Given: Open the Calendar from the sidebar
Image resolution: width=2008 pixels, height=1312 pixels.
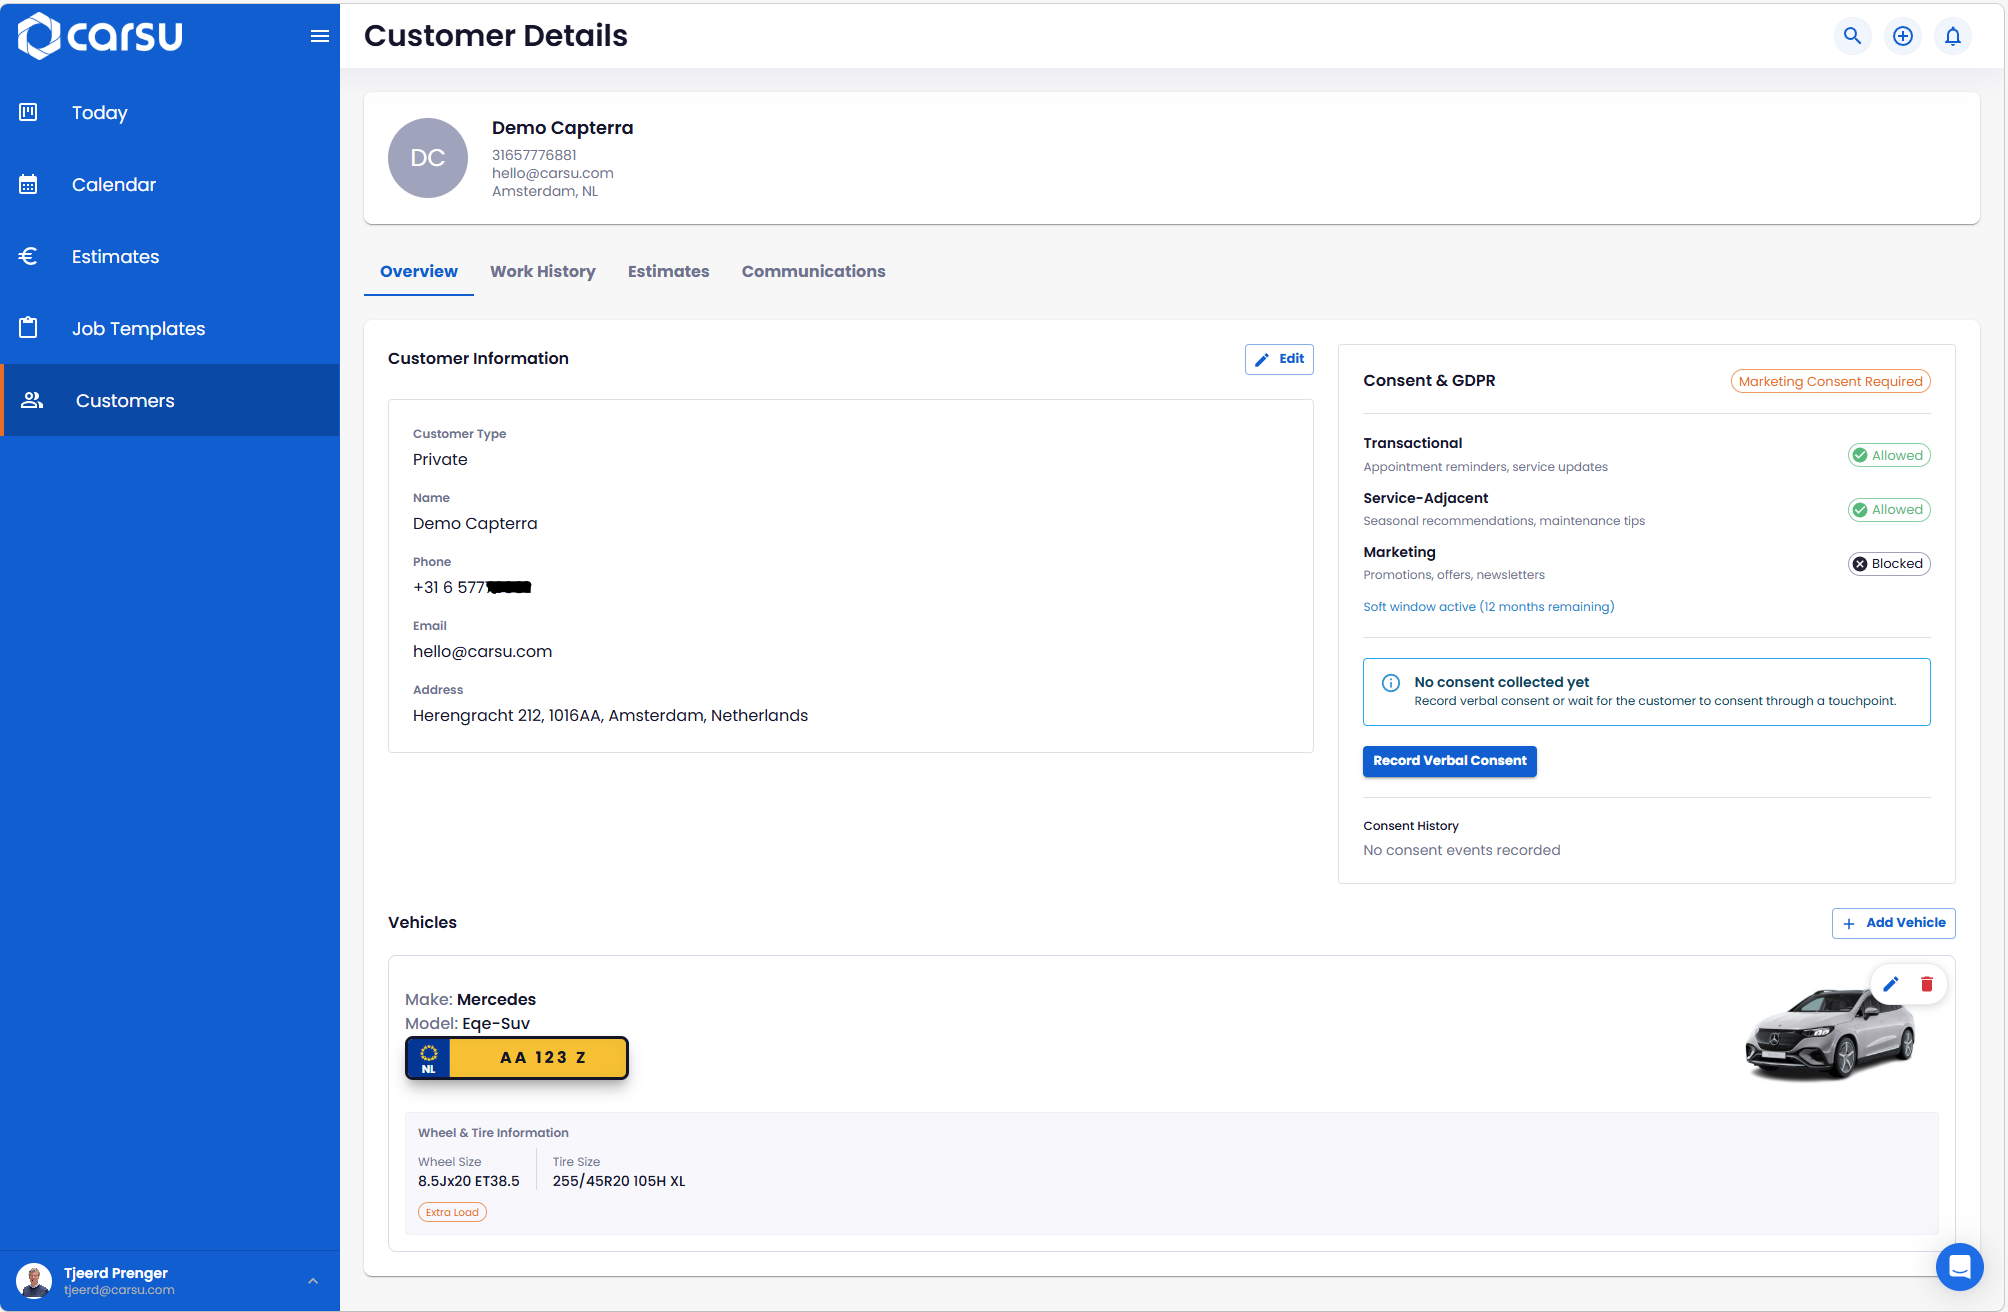Looking at the screenshot, I should 114,184.
